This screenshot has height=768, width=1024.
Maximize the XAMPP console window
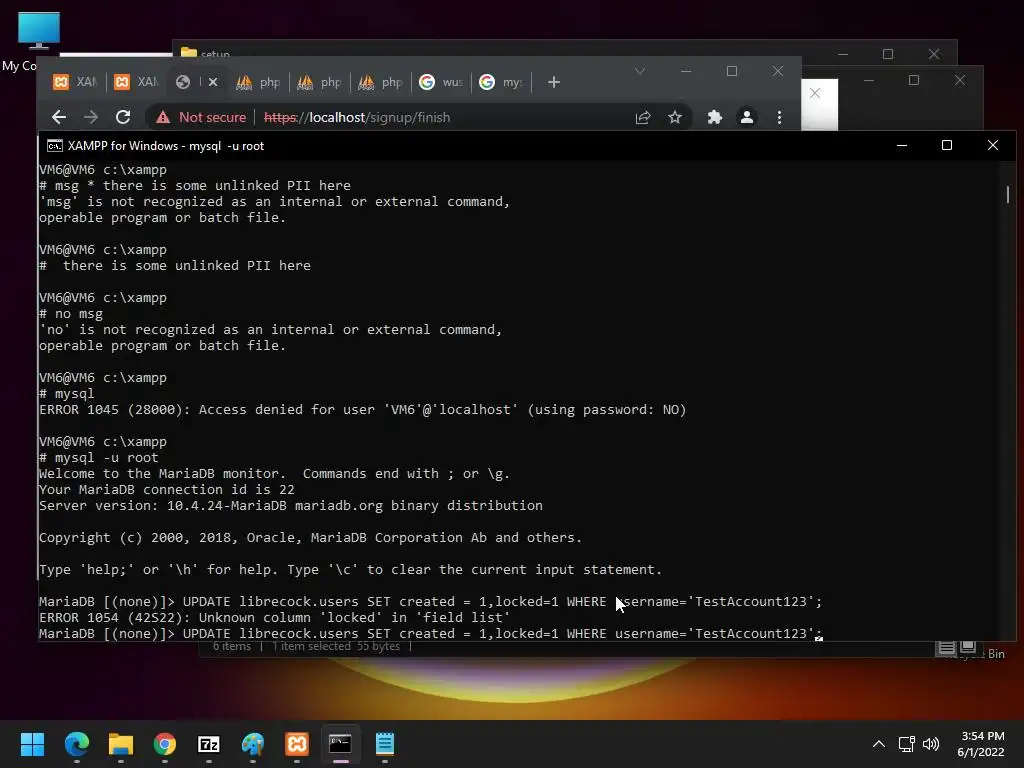pyautogui.click(x=947, y=145)
